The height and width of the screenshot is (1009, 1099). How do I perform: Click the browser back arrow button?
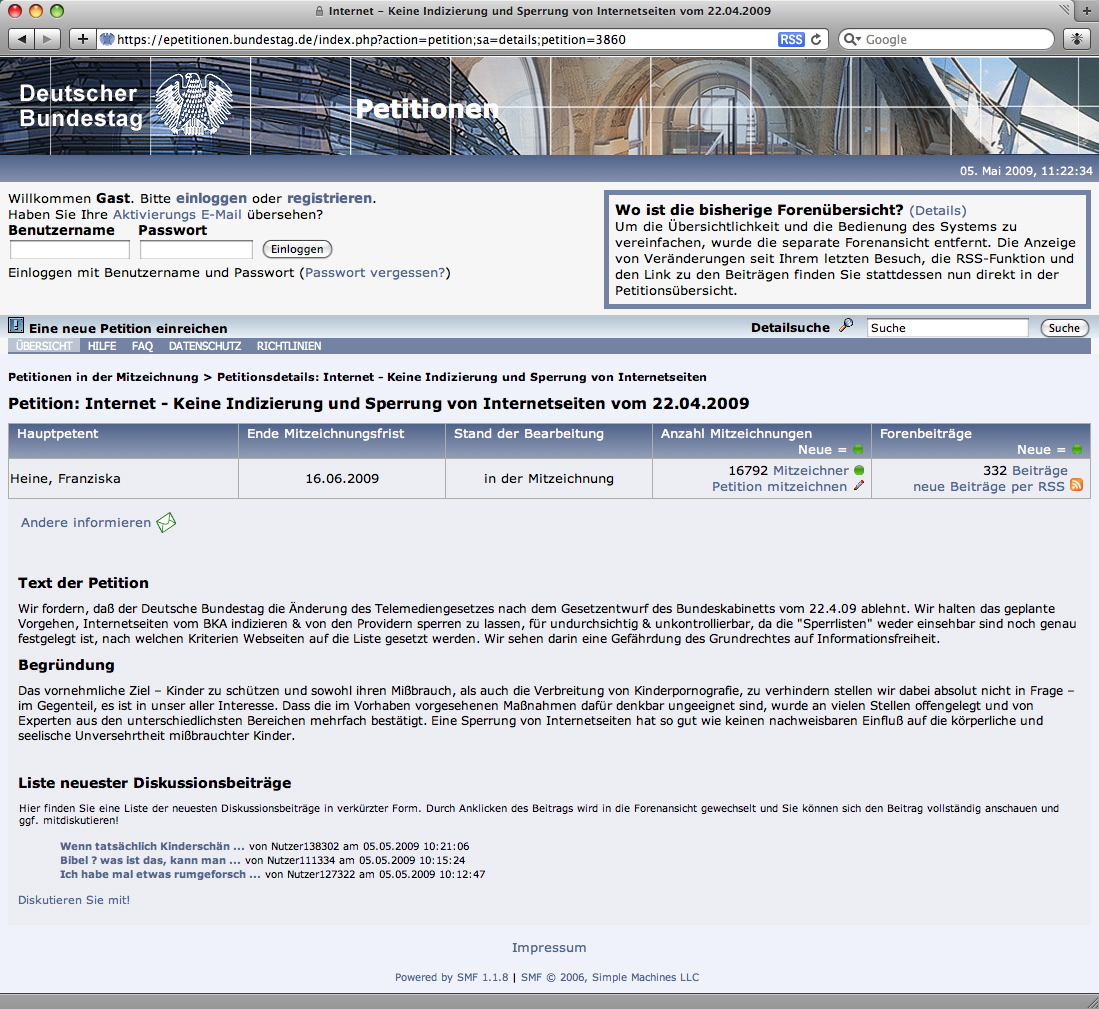22,39
